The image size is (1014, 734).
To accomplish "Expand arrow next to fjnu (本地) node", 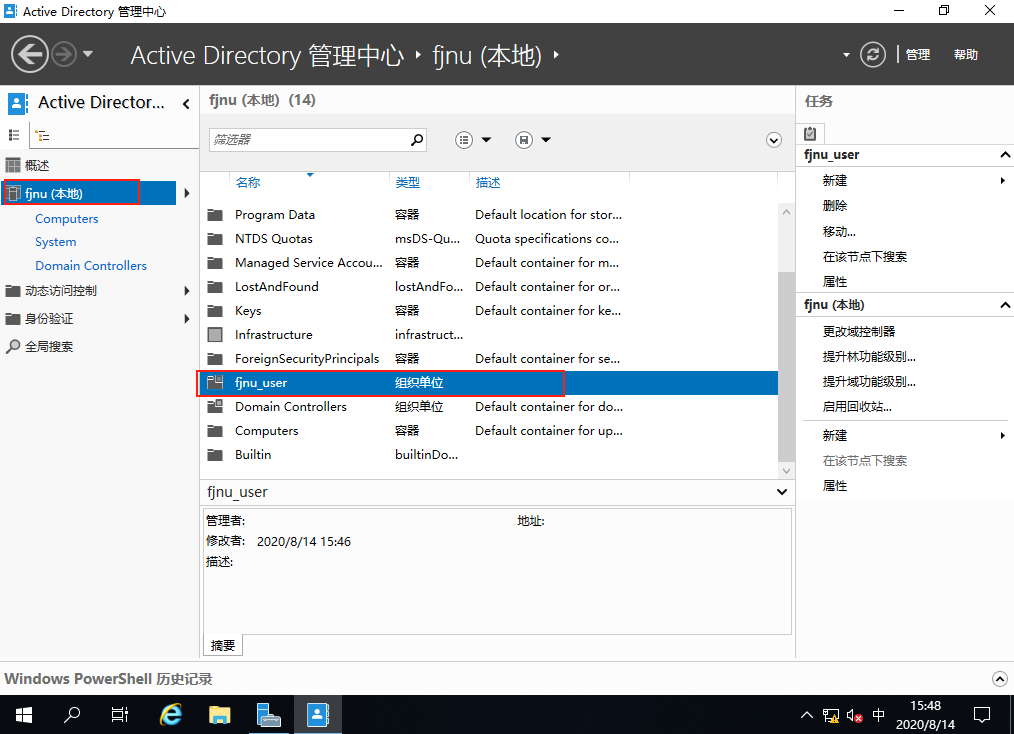I will 186,193.
